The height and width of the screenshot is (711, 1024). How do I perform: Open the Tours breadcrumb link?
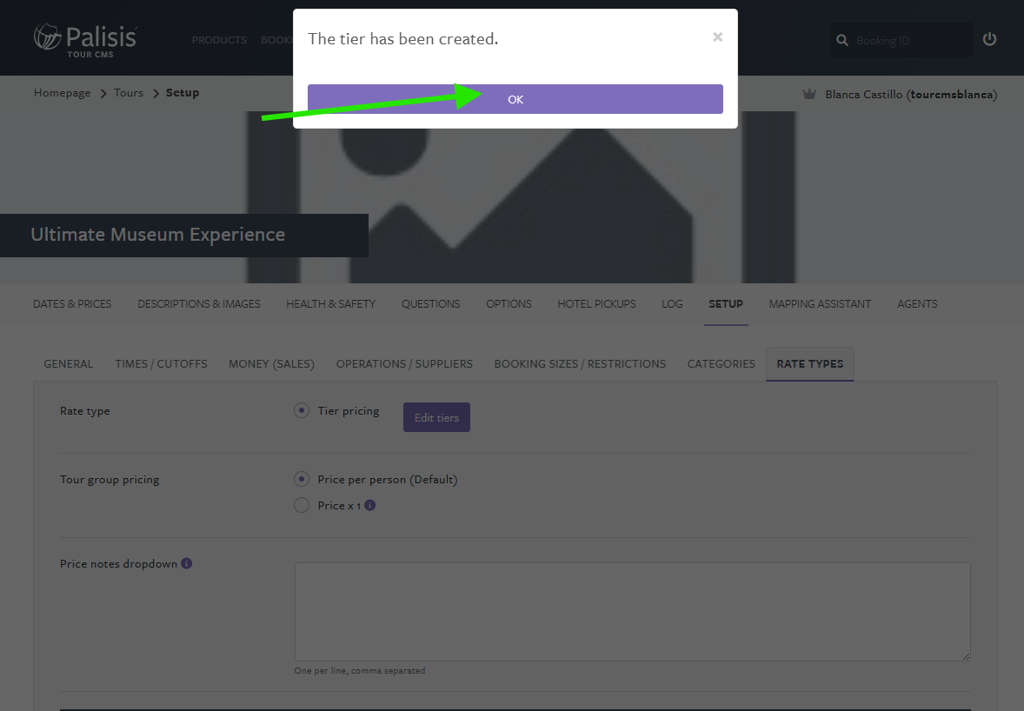tap(128, 93)
